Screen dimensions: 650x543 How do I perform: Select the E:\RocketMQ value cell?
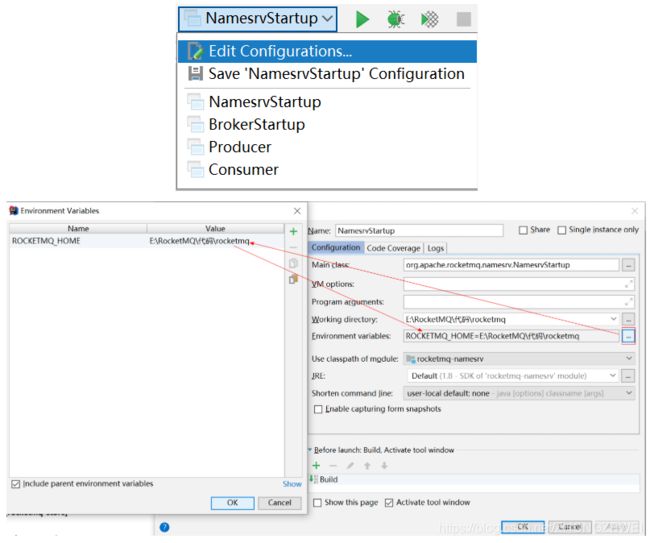click(x=216, y=241)
